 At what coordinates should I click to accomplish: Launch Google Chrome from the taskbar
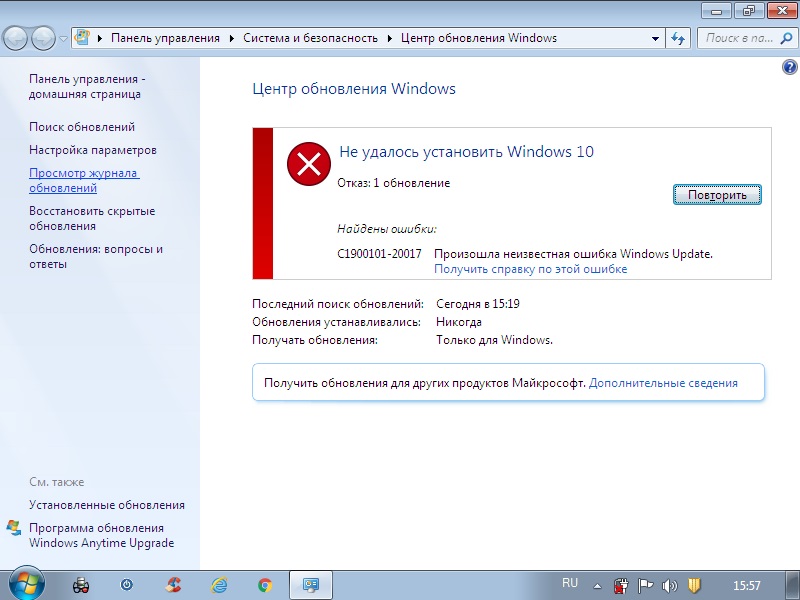(265, 584)
